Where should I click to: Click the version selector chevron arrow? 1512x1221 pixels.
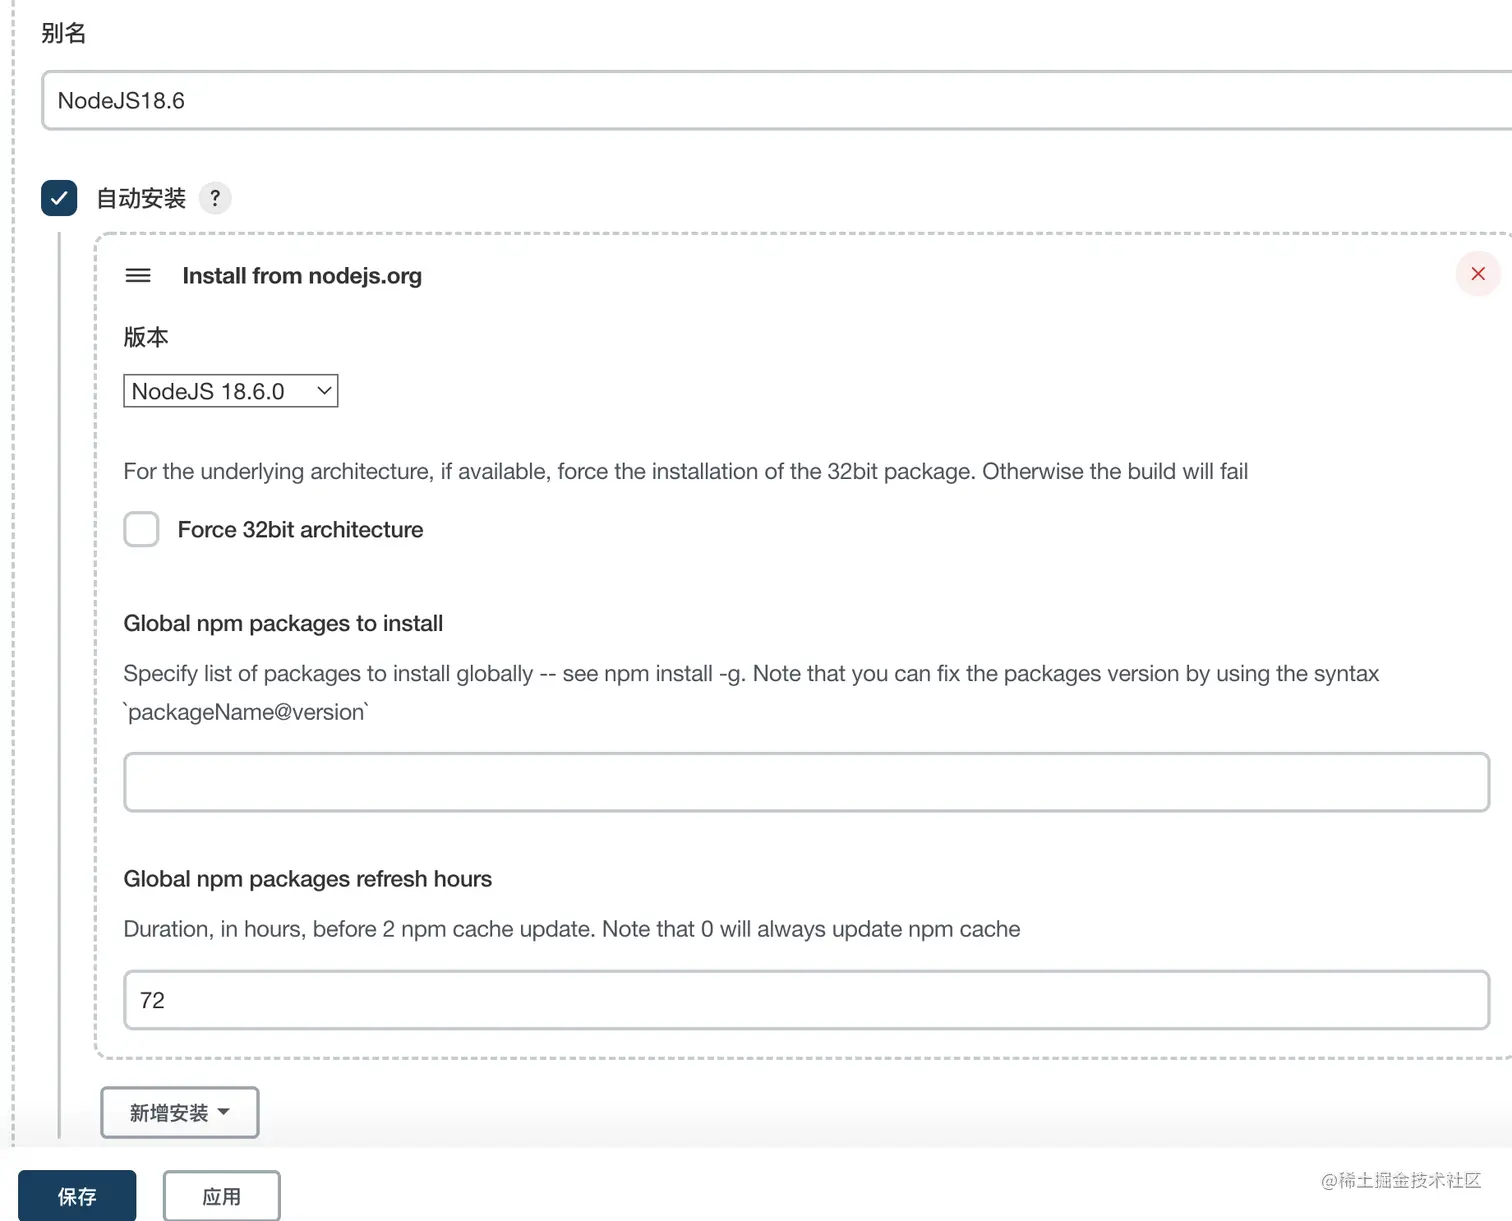322,391
